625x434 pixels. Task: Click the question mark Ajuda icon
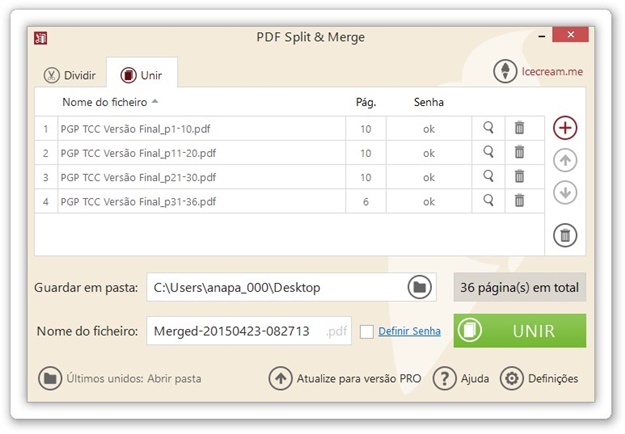pos(444,378)
